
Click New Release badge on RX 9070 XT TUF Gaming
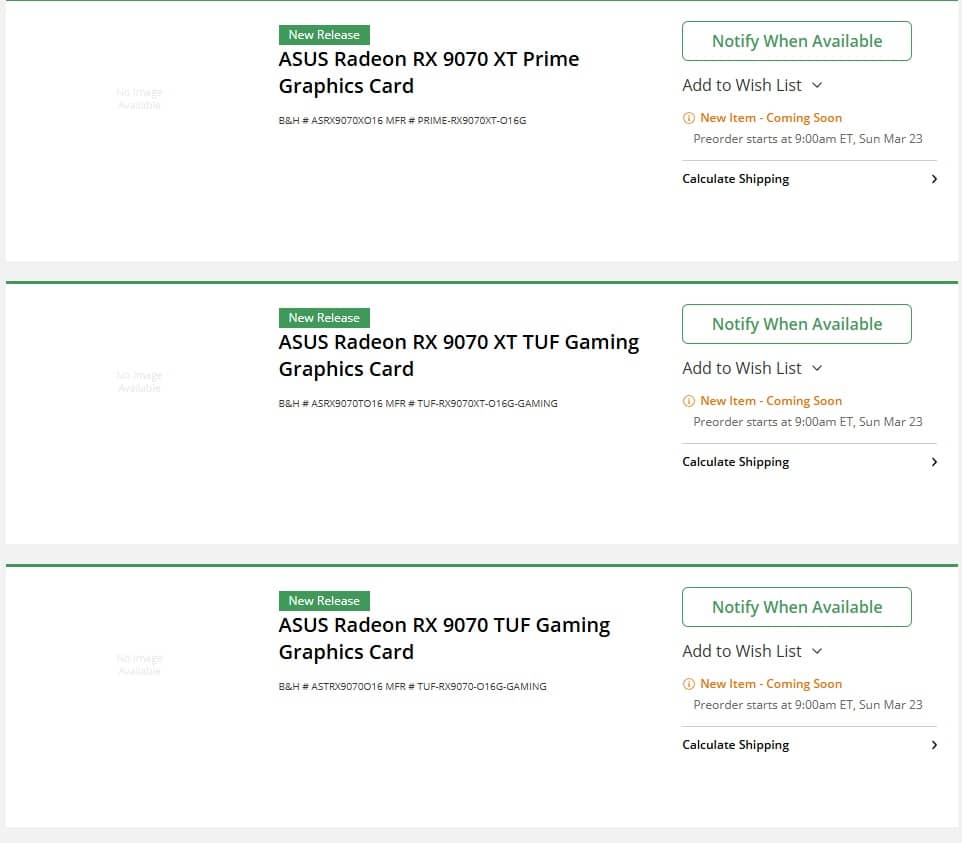coord(324,318)
